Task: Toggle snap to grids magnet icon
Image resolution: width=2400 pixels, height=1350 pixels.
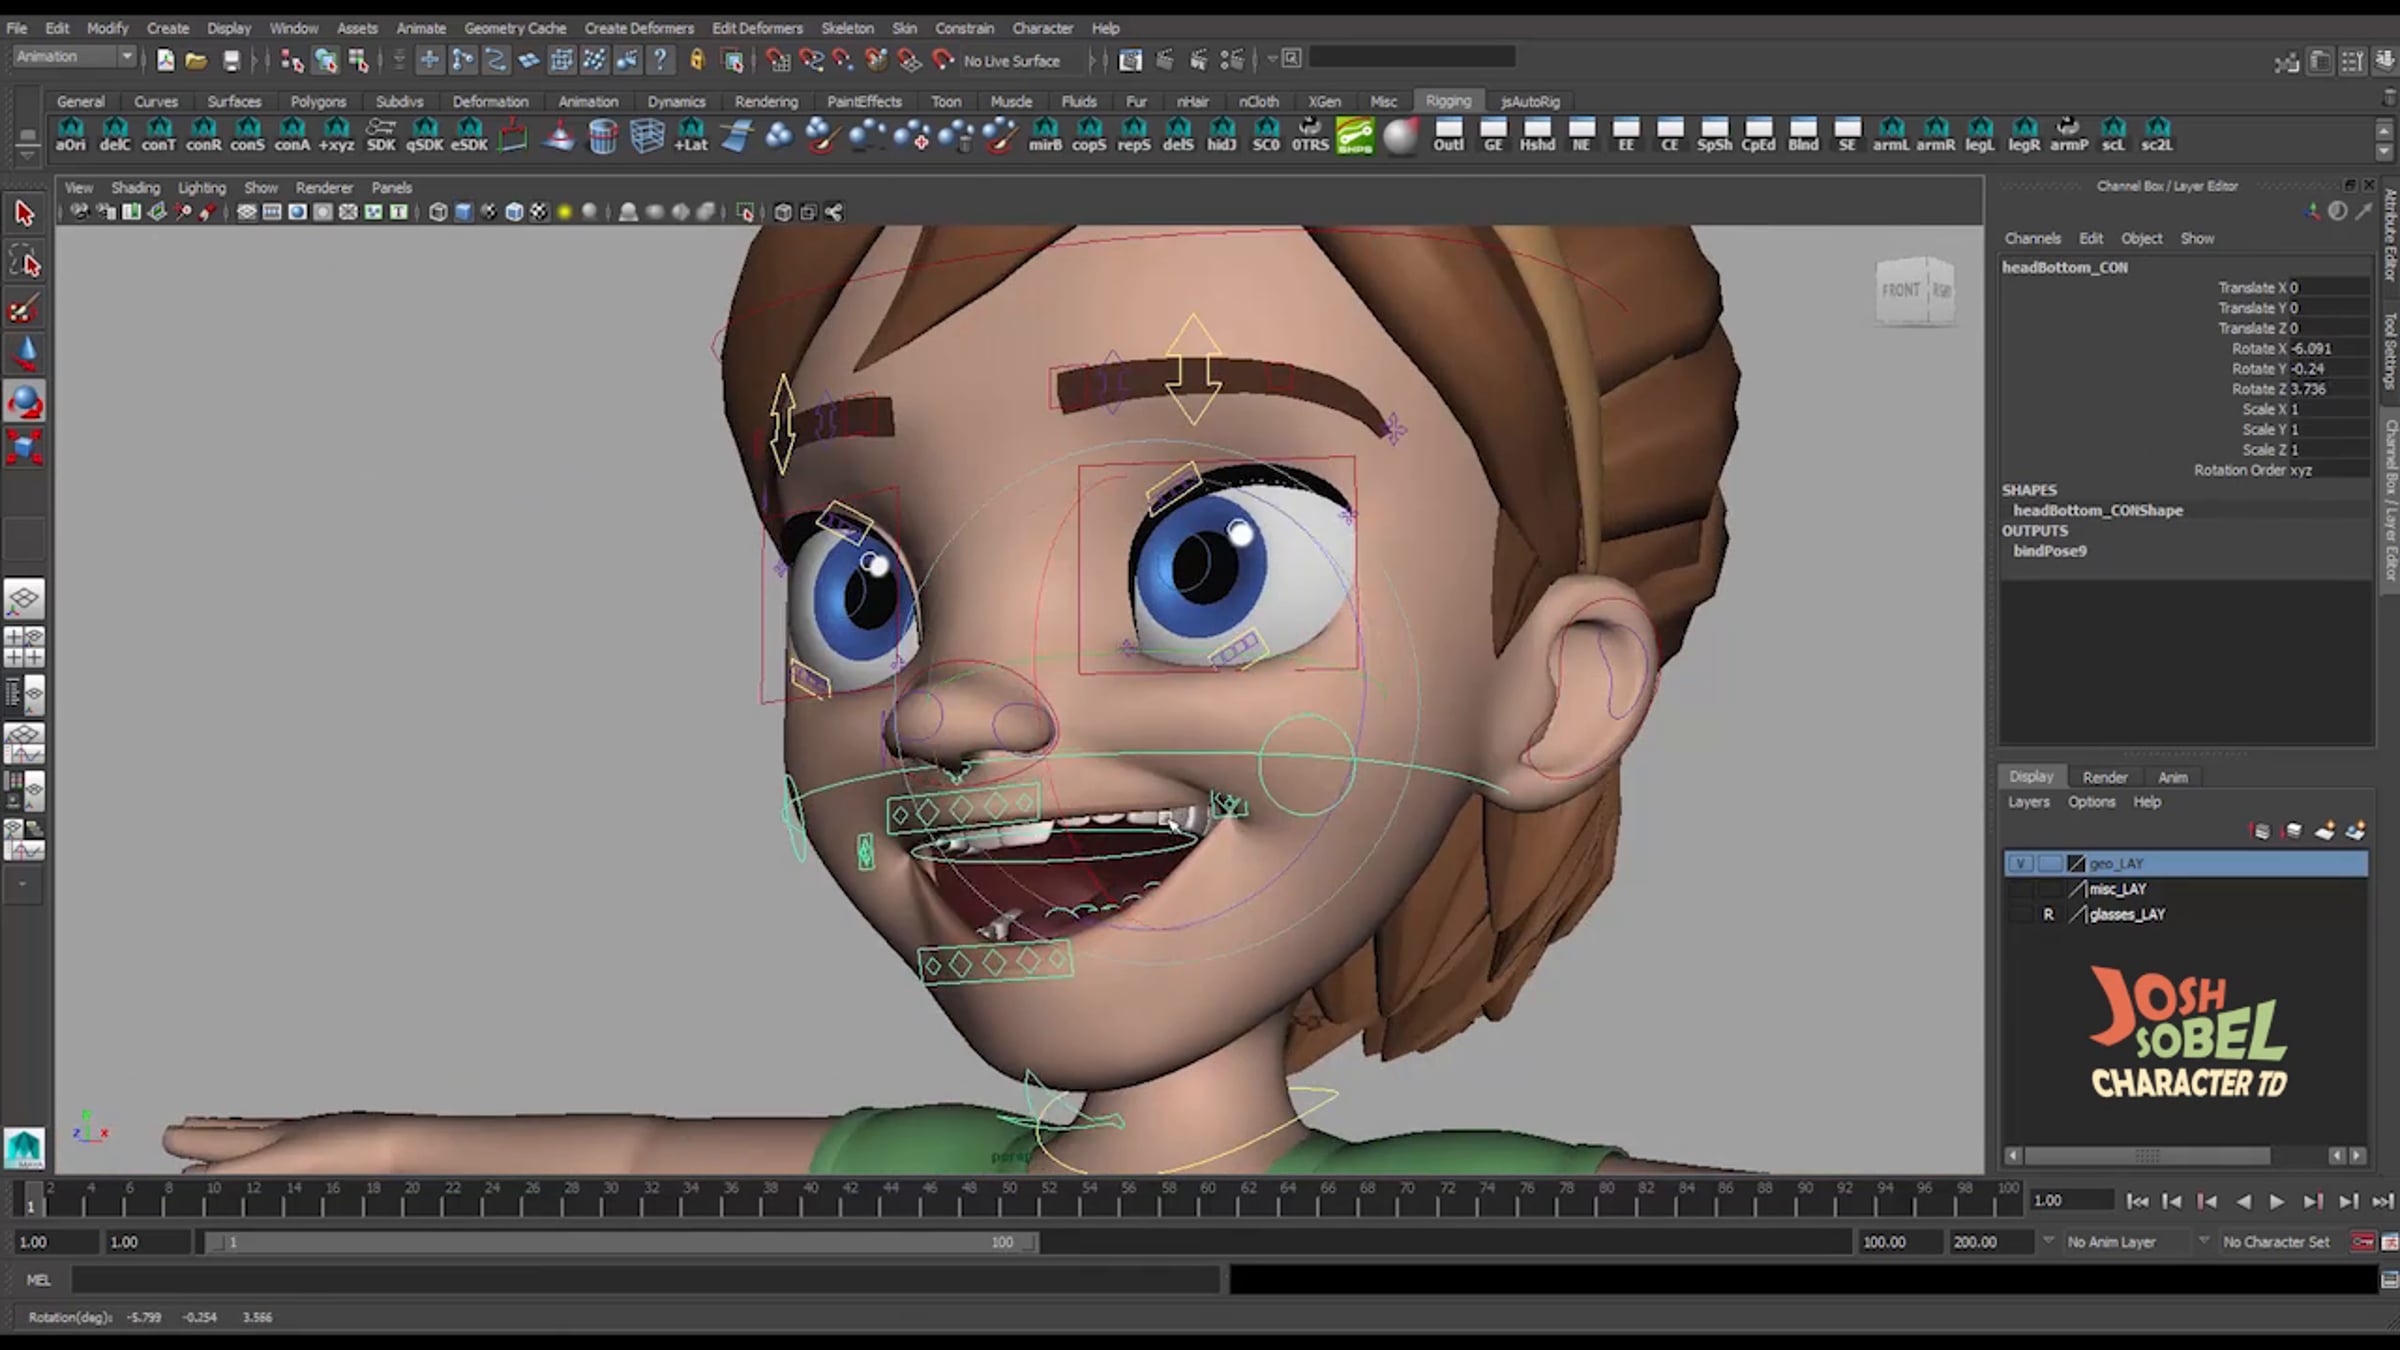Action: pos(778,60)
